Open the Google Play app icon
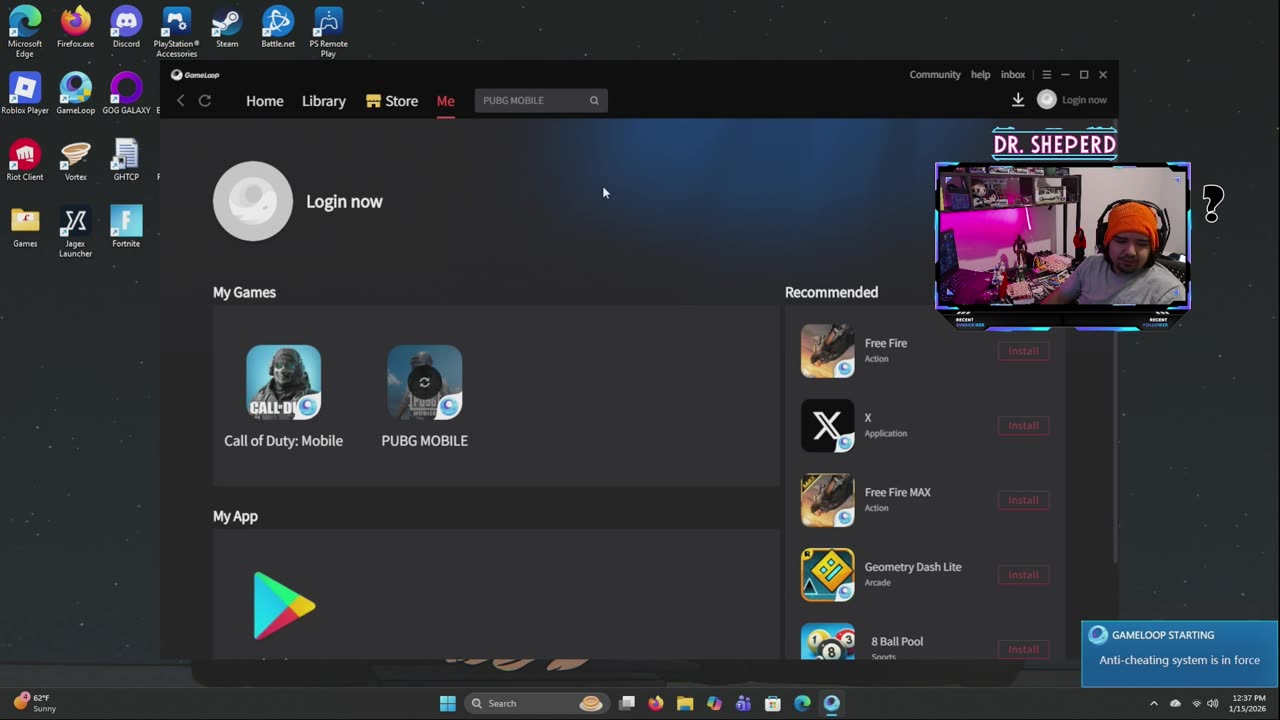1280x720 pixels. coord(284,605)
